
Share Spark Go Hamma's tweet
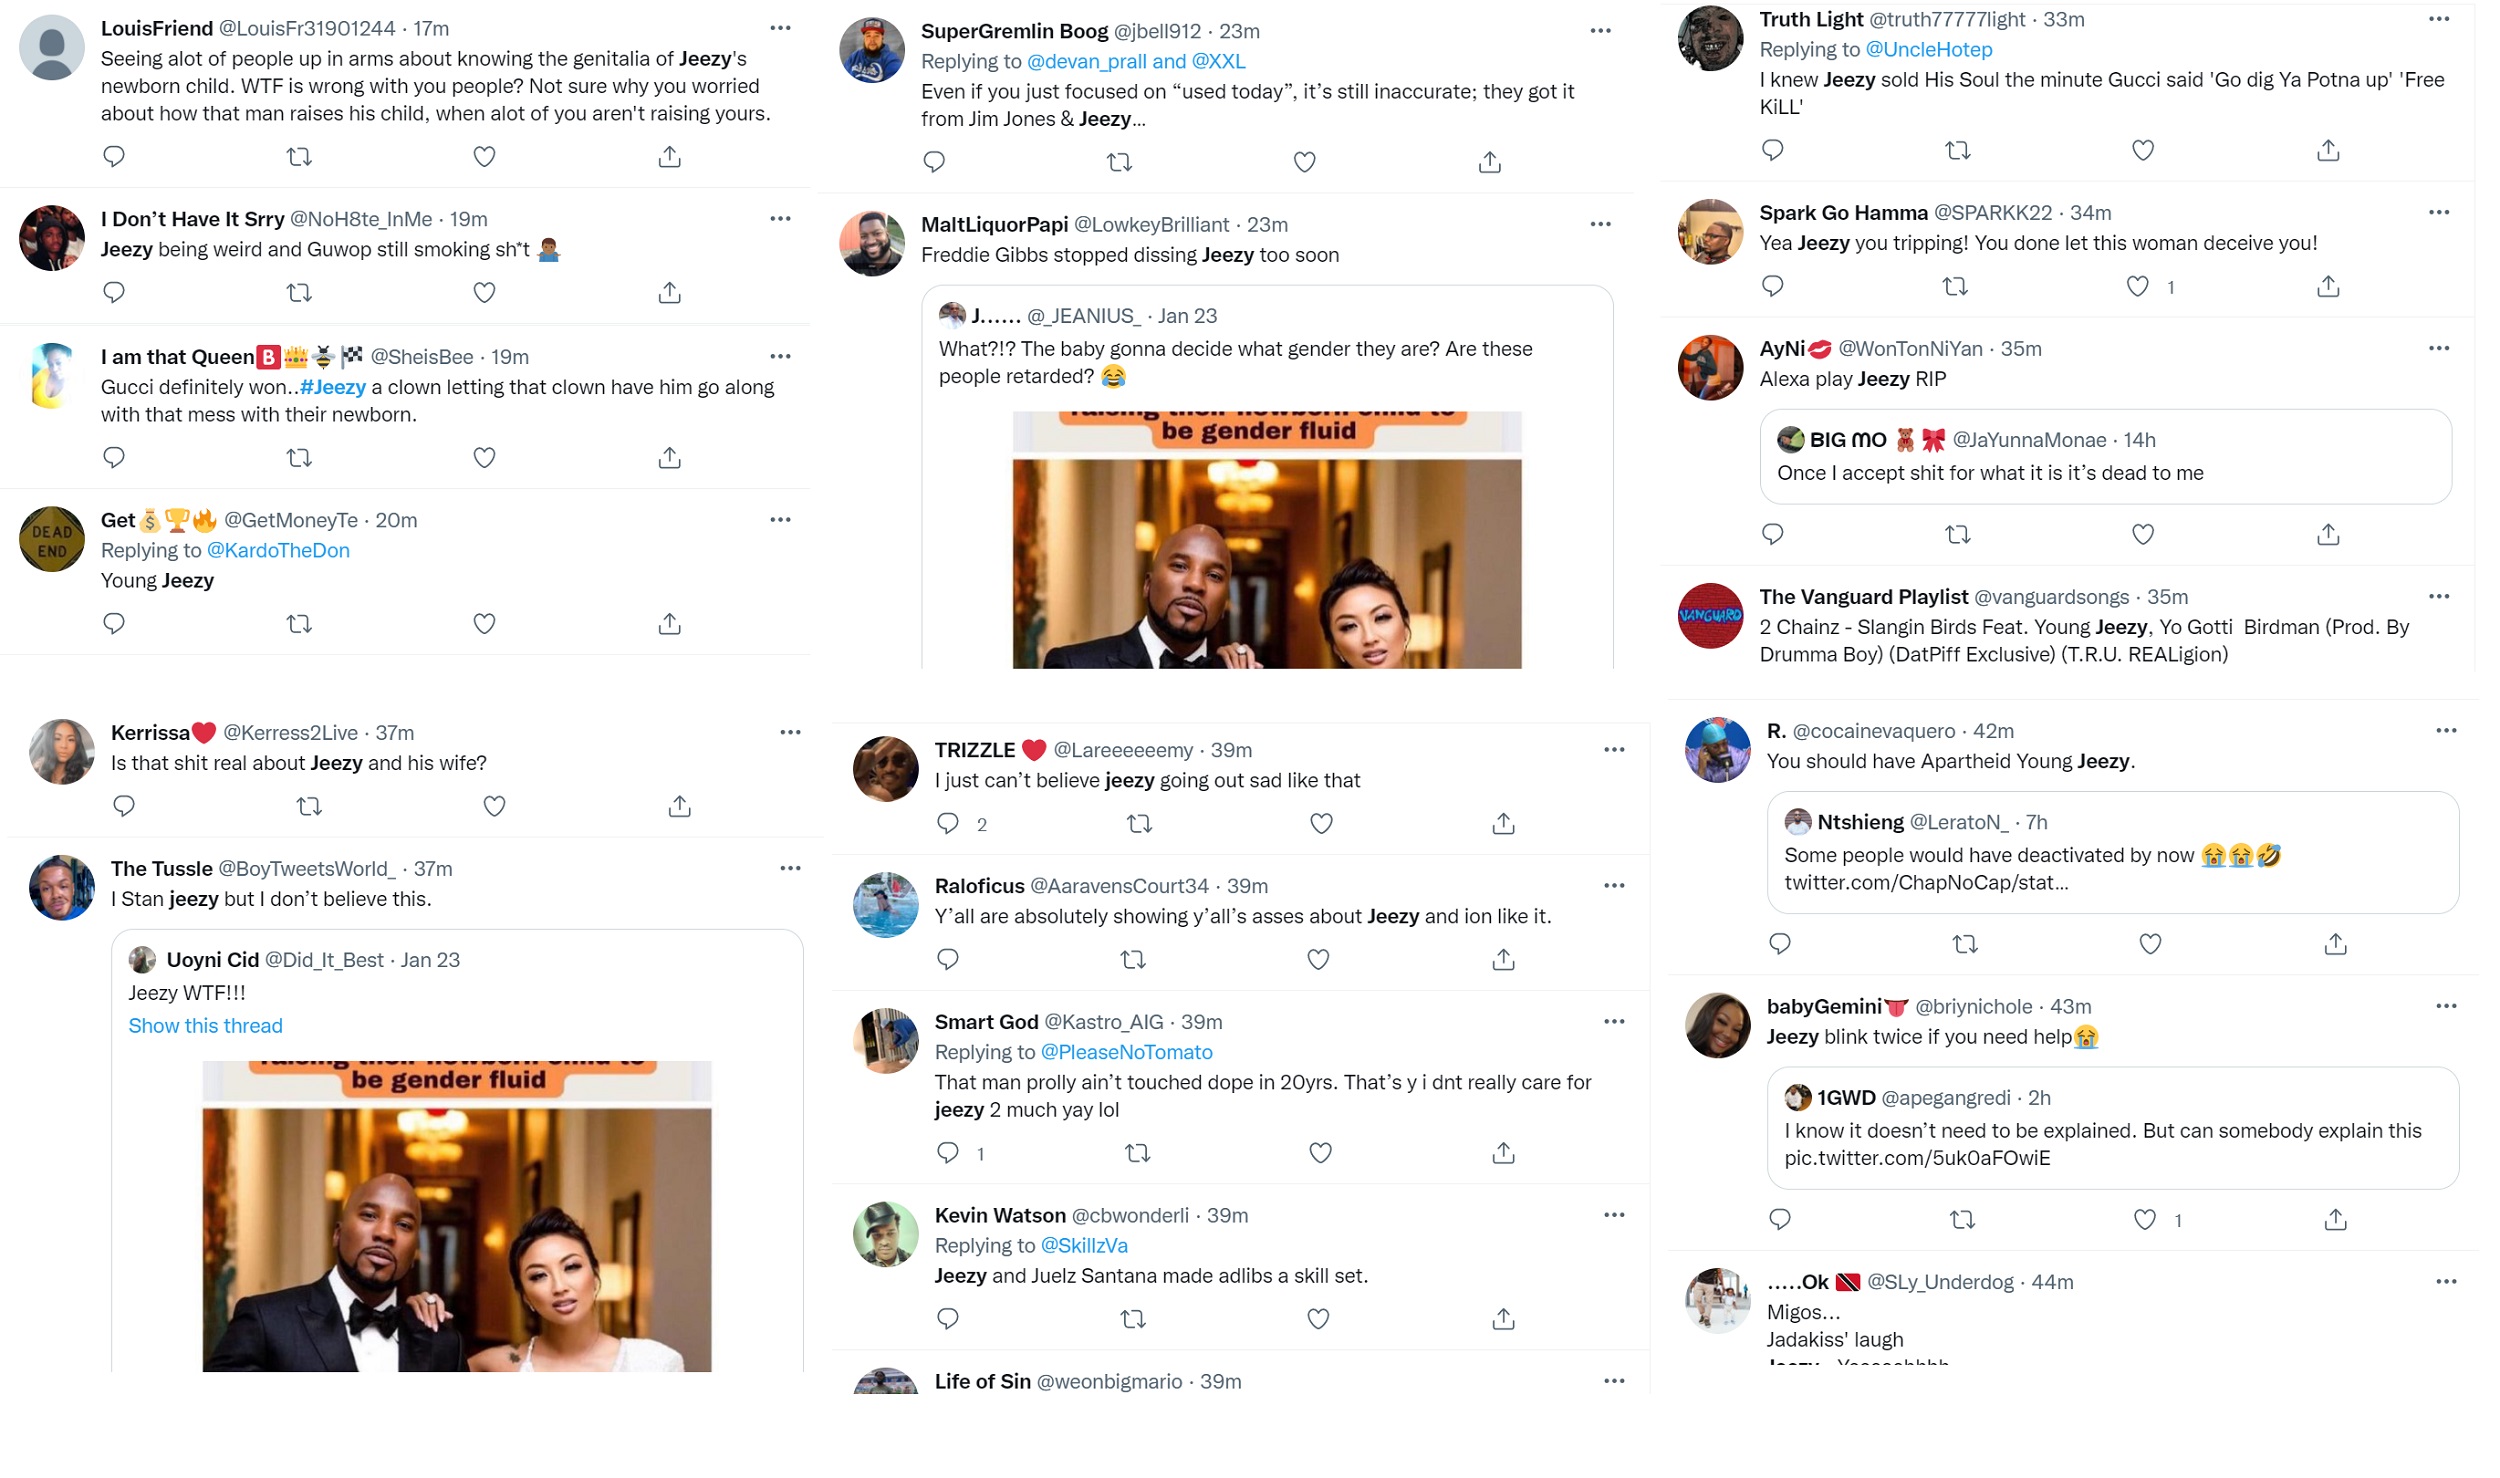2327,286
